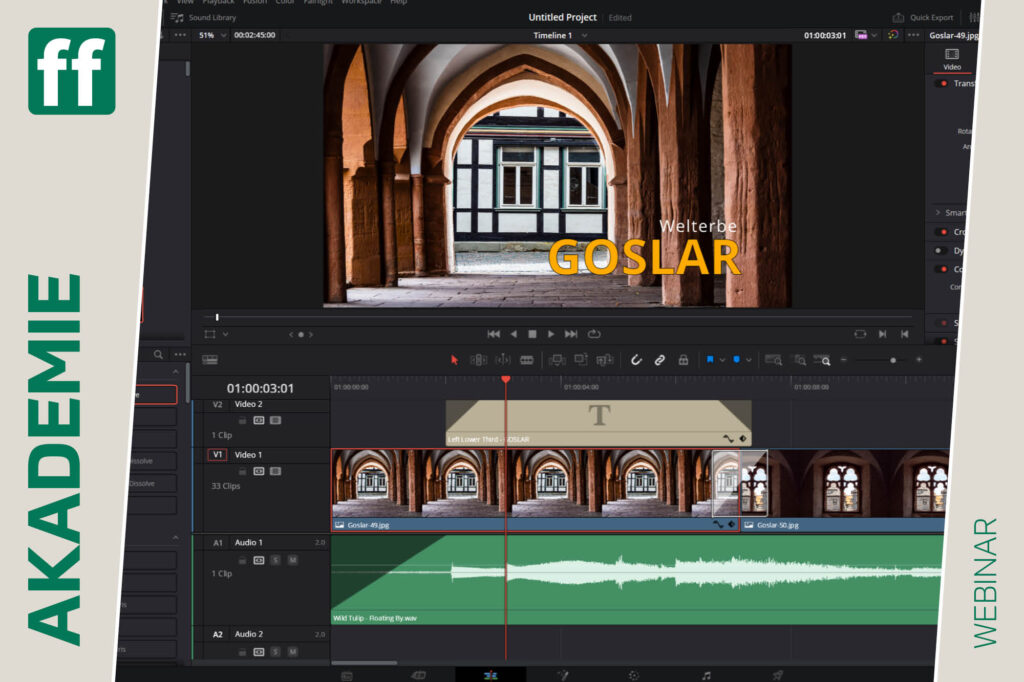Add a blue marker to timeline

[x=737, y=360]
